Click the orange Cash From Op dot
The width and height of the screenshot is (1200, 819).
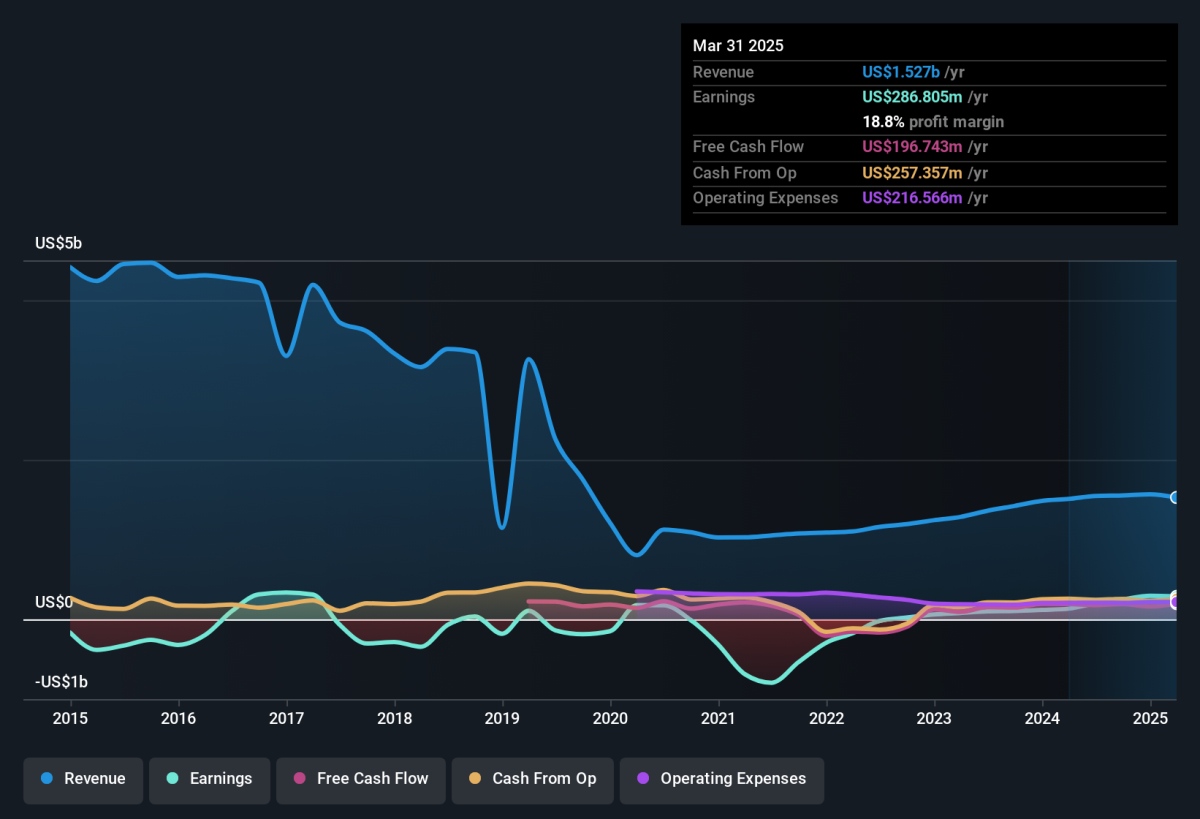coord(475,779)
